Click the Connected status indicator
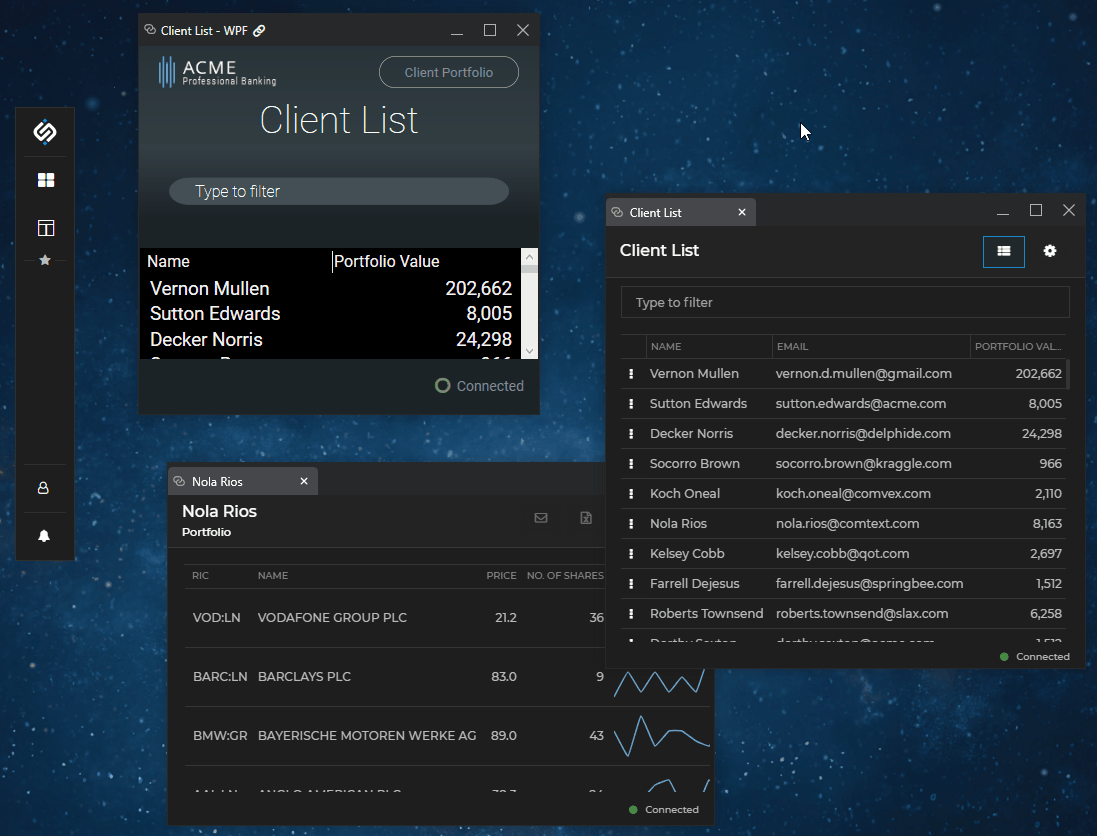 click(1035, 656)
